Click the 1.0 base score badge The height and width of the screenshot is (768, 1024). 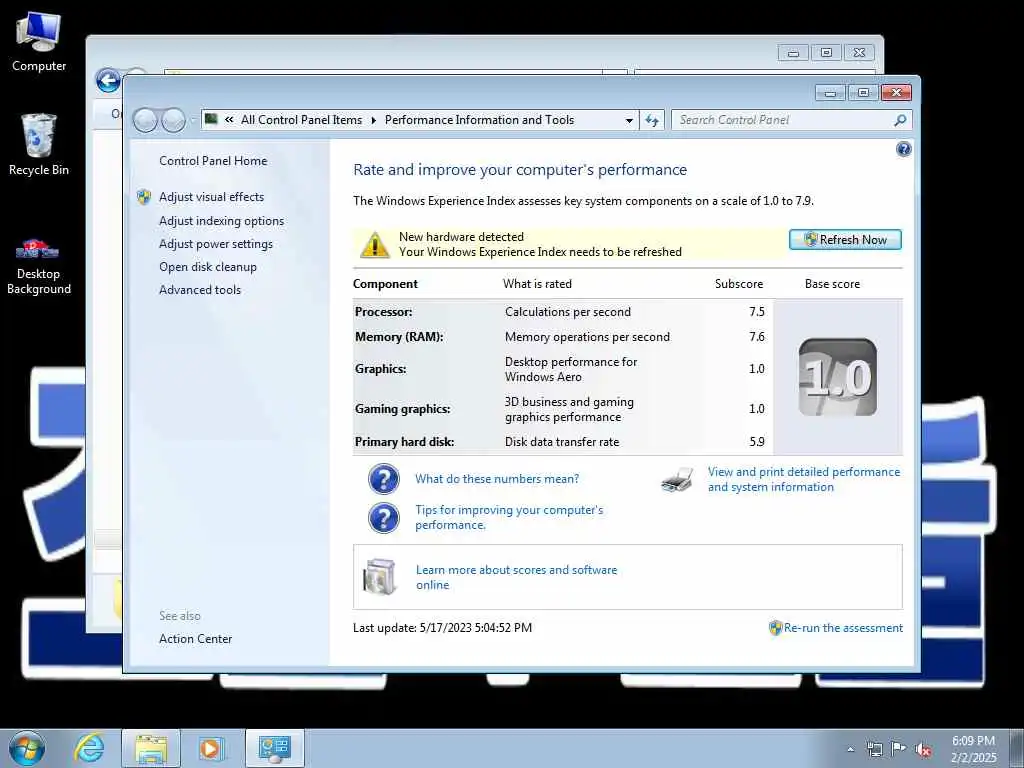tap(837, 377)
